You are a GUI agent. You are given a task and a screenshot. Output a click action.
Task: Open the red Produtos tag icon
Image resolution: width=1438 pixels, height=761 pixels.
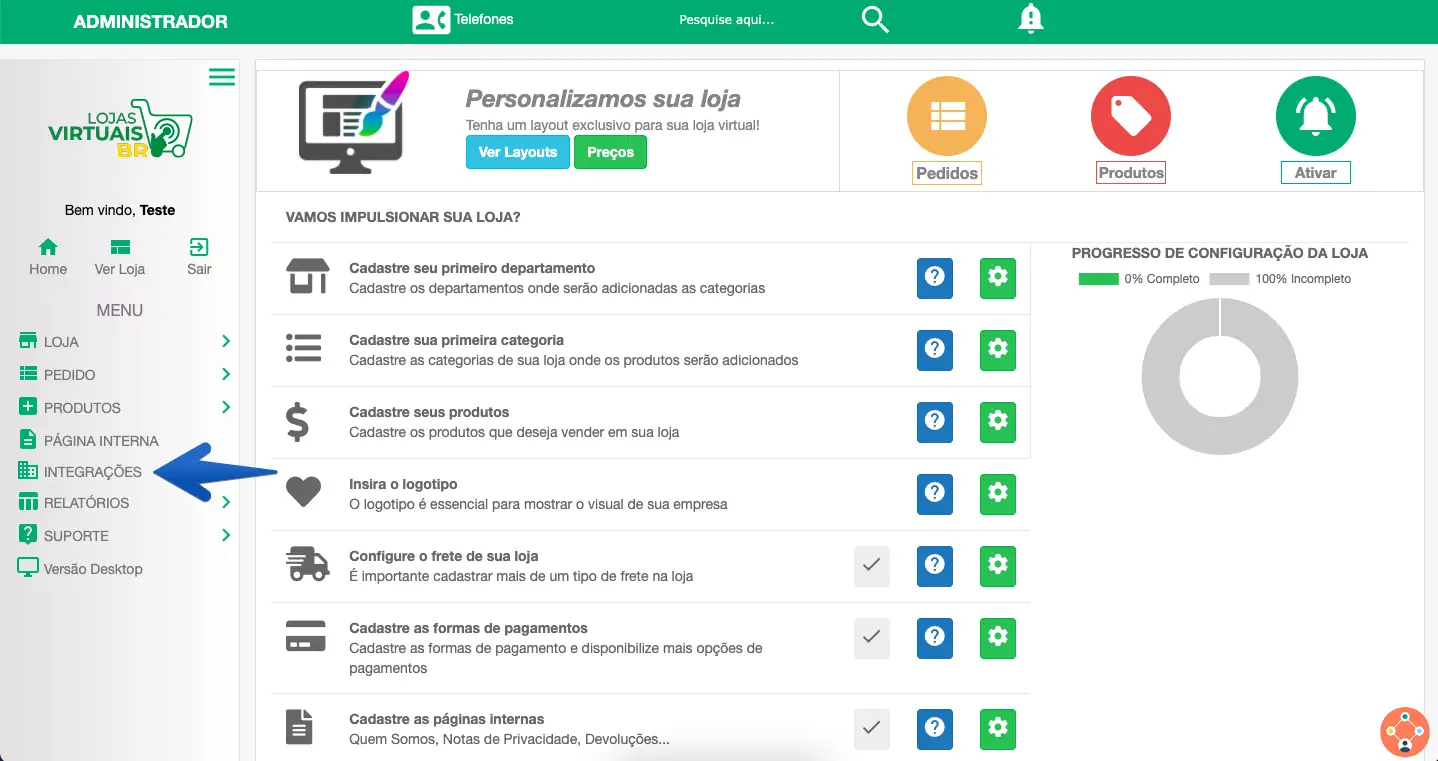[x=1131, y=116]
